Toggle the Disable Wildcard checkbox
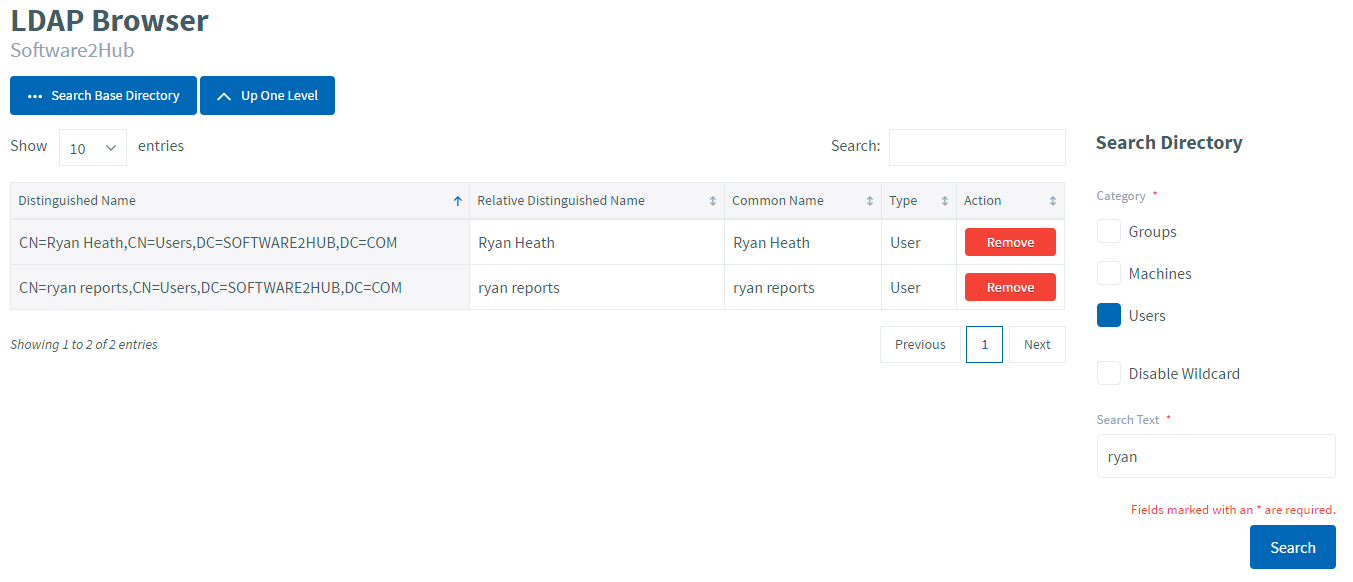 (1109, 374)
